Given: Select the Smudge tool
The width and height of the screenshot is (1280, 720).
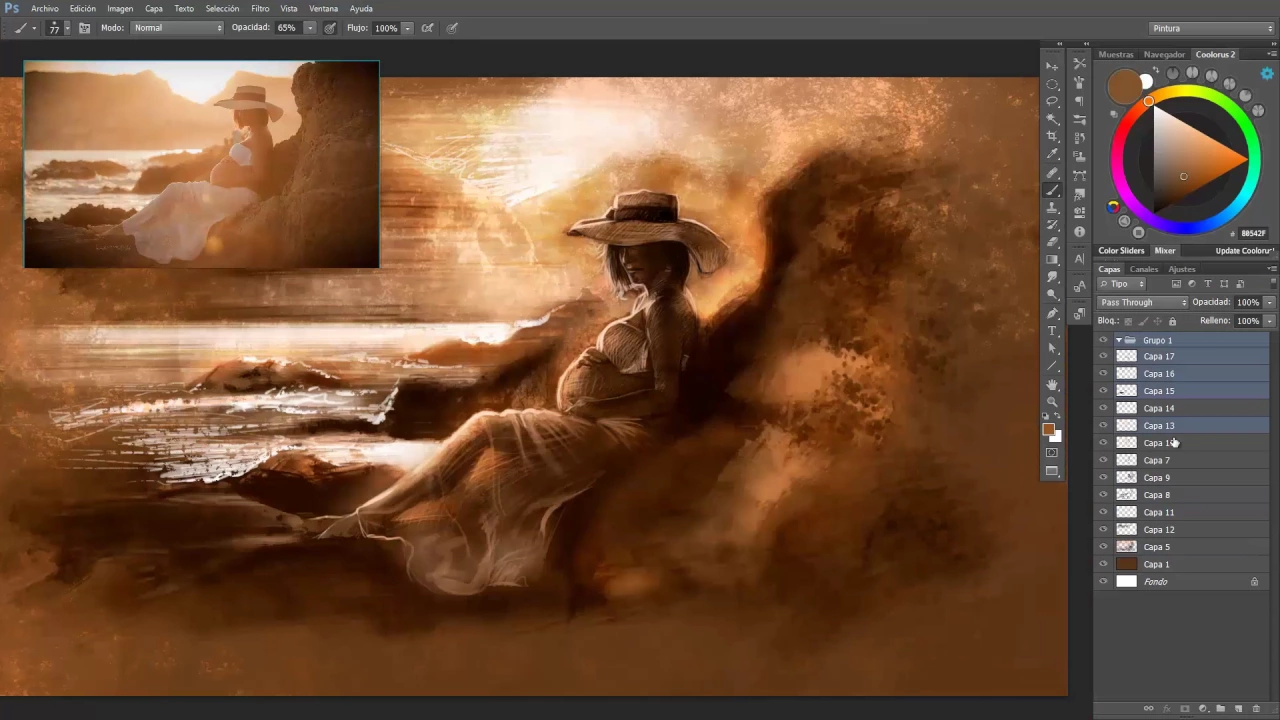Looking at the screenshot, I should [x=1052, y=278].
